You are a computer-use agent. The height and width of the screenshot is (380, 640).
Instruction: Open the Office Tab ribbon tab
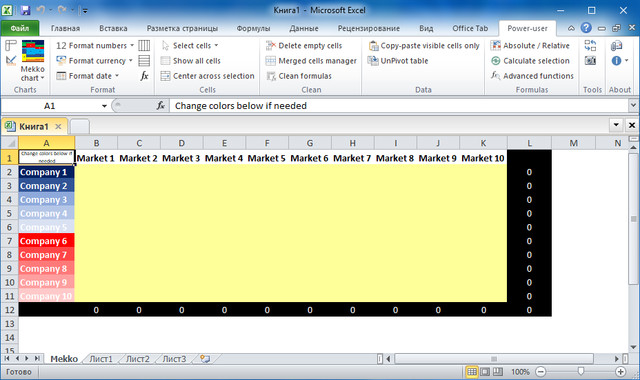point(470,28)
